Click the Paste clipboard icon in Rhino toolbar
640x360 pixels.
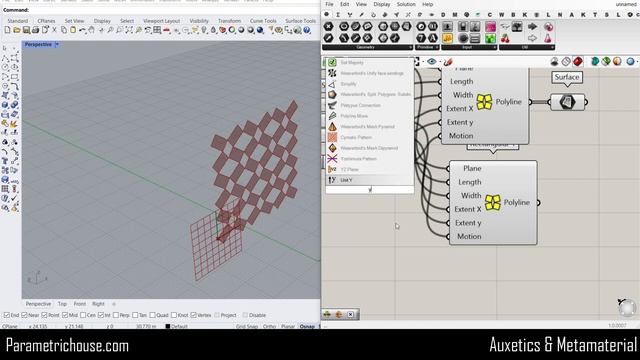[x=73, y=30]
